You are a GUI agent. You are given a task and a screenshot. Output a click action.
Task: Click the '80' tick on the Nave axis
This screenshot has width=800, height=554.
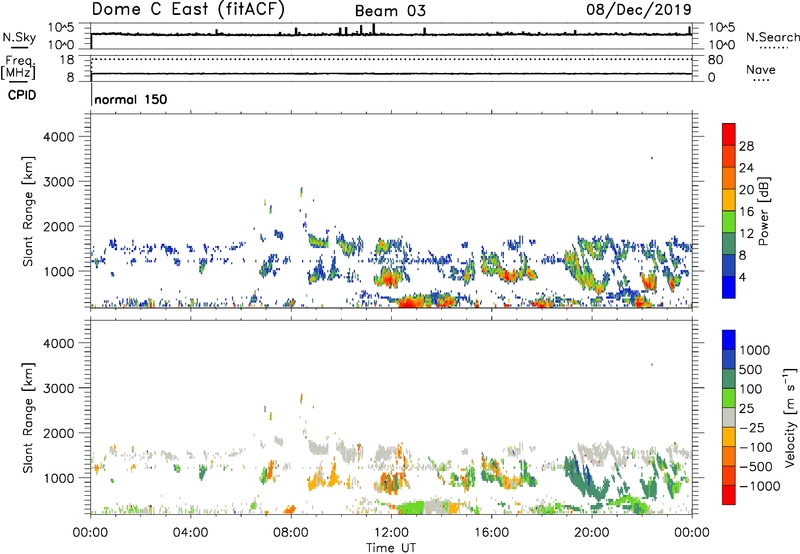[716, 60]
